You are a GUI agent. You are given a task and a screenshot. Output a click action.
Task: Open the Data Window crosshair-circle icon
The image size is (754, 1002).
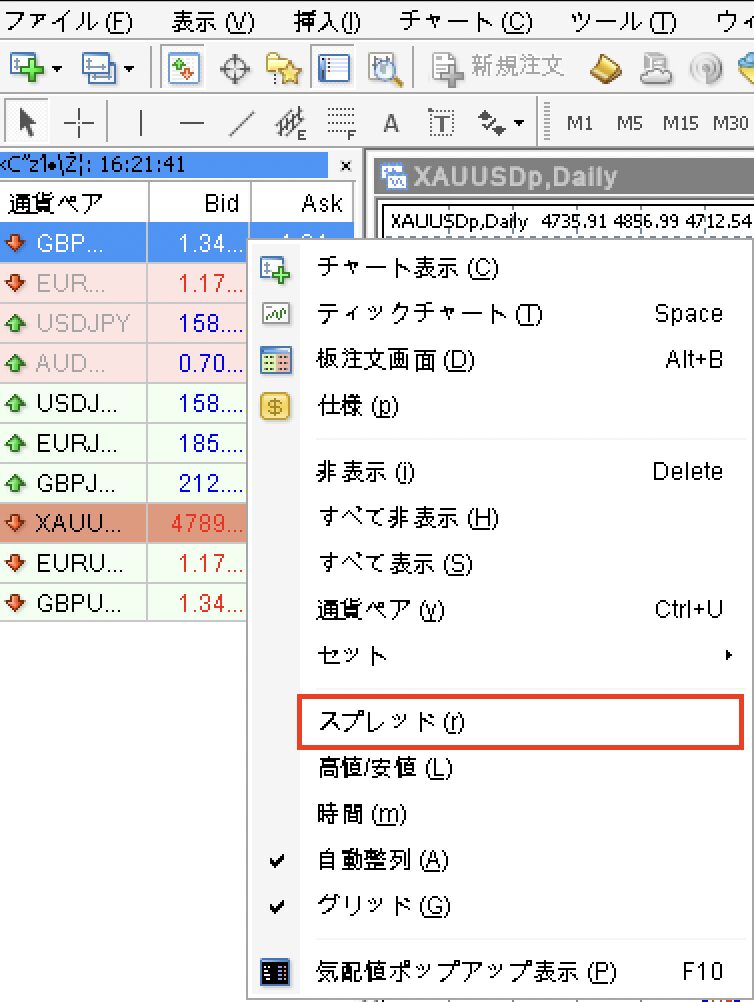(234, 68)
